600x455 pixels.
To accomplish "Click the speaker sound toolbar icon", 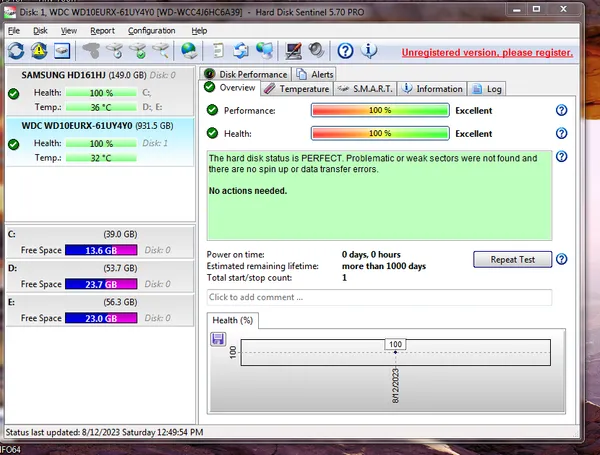I will pyautogui.click(x=316, y=51).
